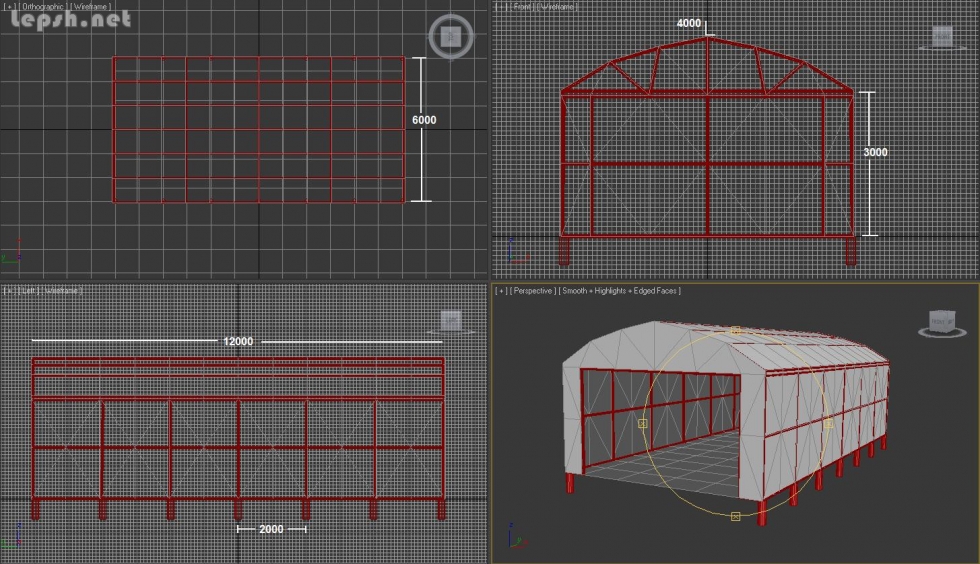Open the Left viewport [+] menu

9,291
